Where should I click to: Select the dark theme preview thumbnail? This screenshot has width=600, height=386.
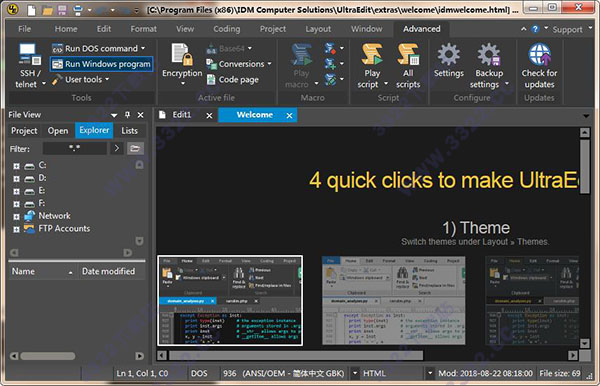click(230, 301)
